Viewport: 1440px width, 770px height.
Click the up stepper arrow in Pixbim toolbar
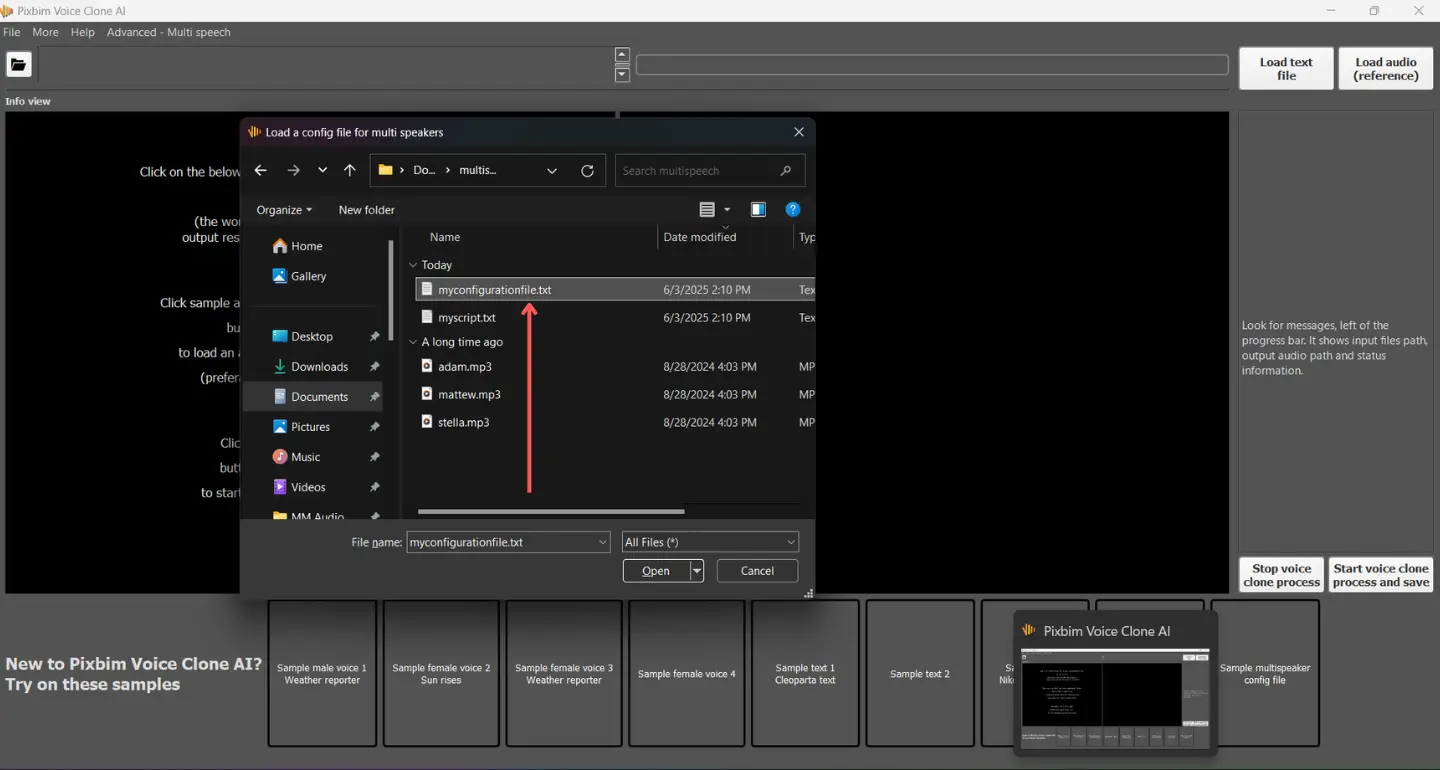click(x=622, y=55)
